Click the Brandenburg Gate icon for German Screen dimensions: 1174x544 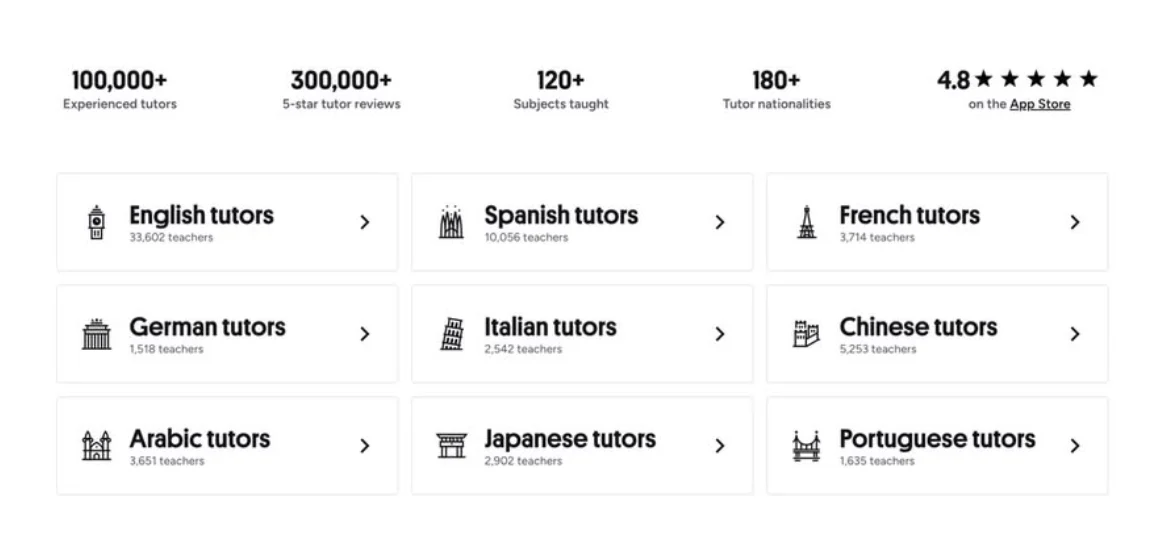(96, 334)
